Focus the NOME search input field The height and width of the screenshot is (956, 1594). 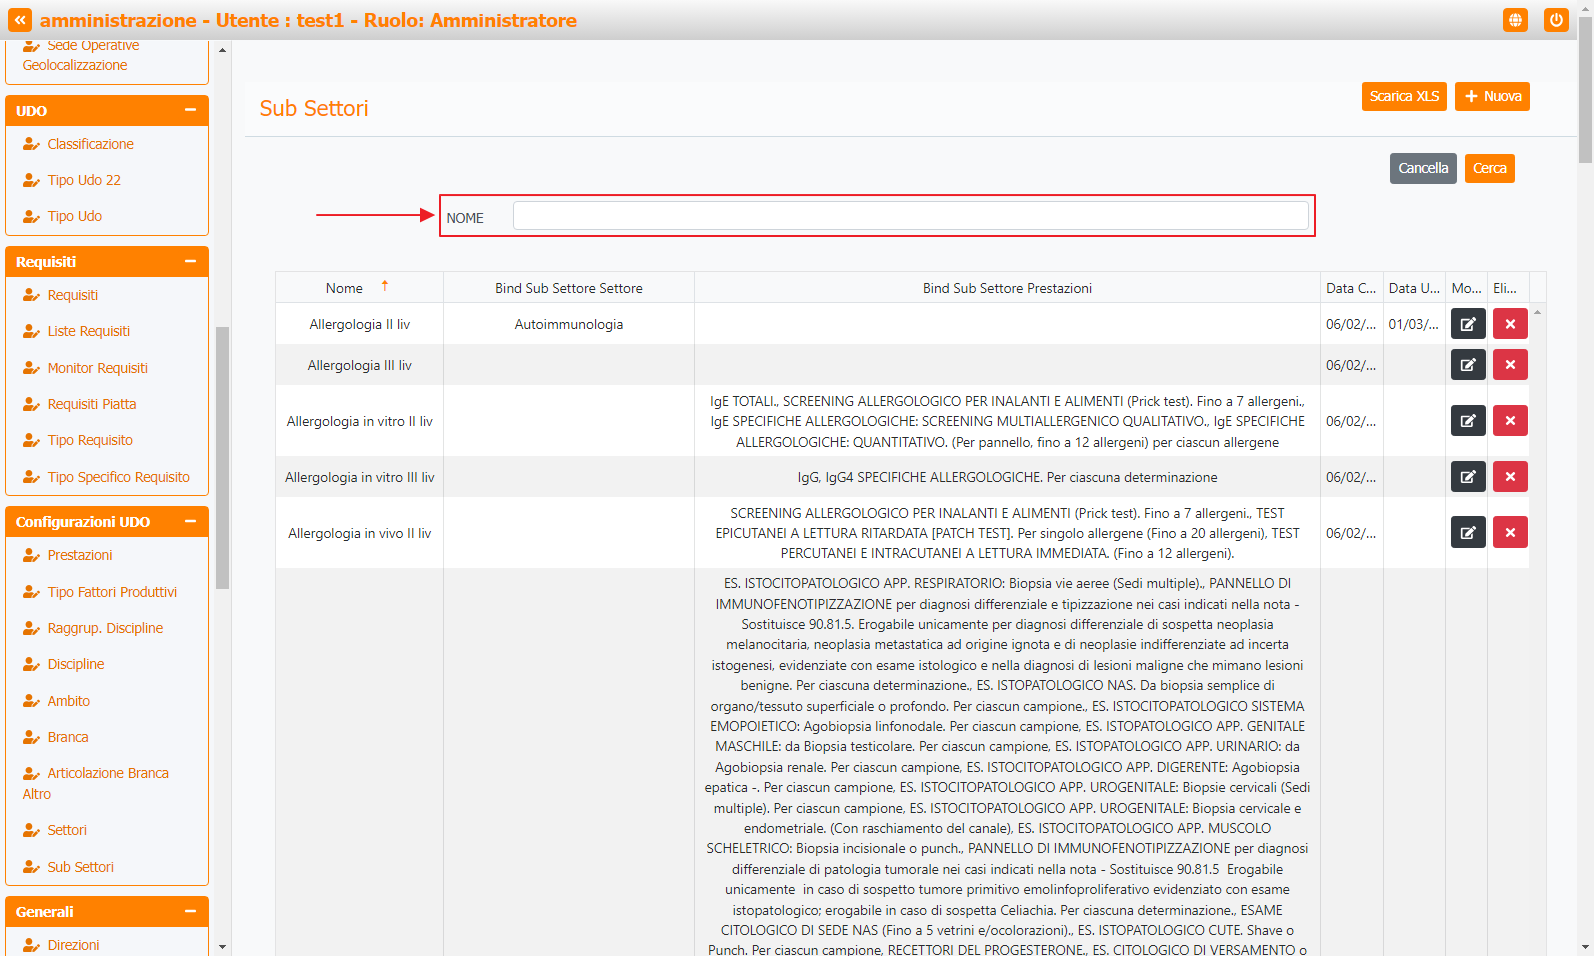point(910,216)
